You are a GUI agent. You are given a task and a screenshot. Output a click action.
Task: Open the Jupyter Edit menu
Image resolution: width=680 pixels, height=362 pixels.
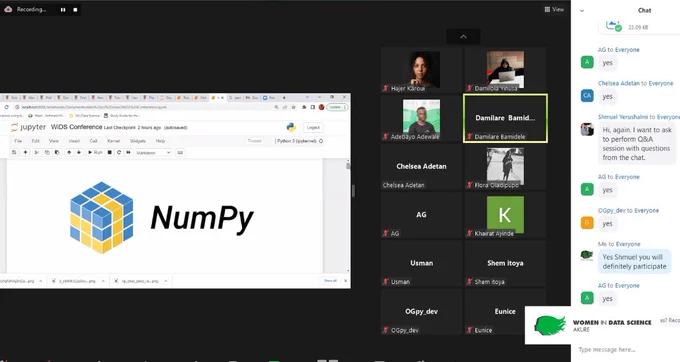36,141
